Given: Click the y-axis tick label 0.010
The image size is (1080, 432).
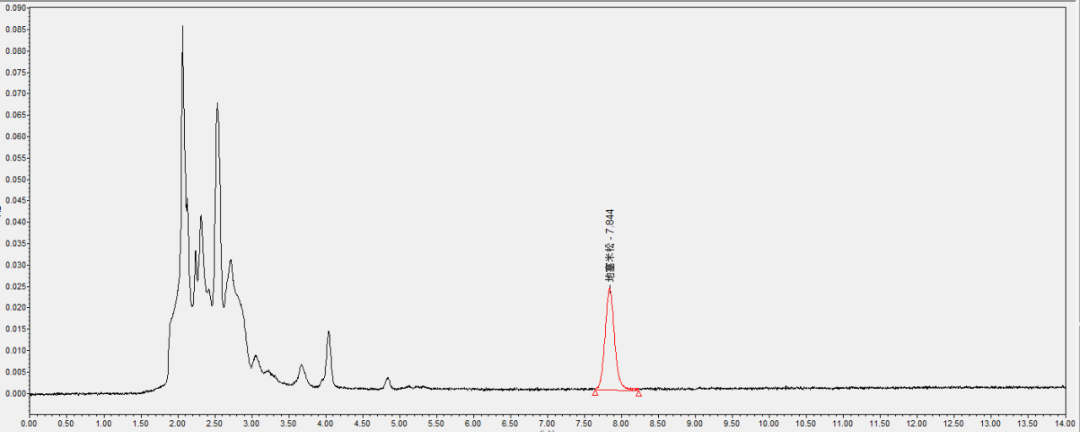Looking at the screenshot, I should 15,351.
